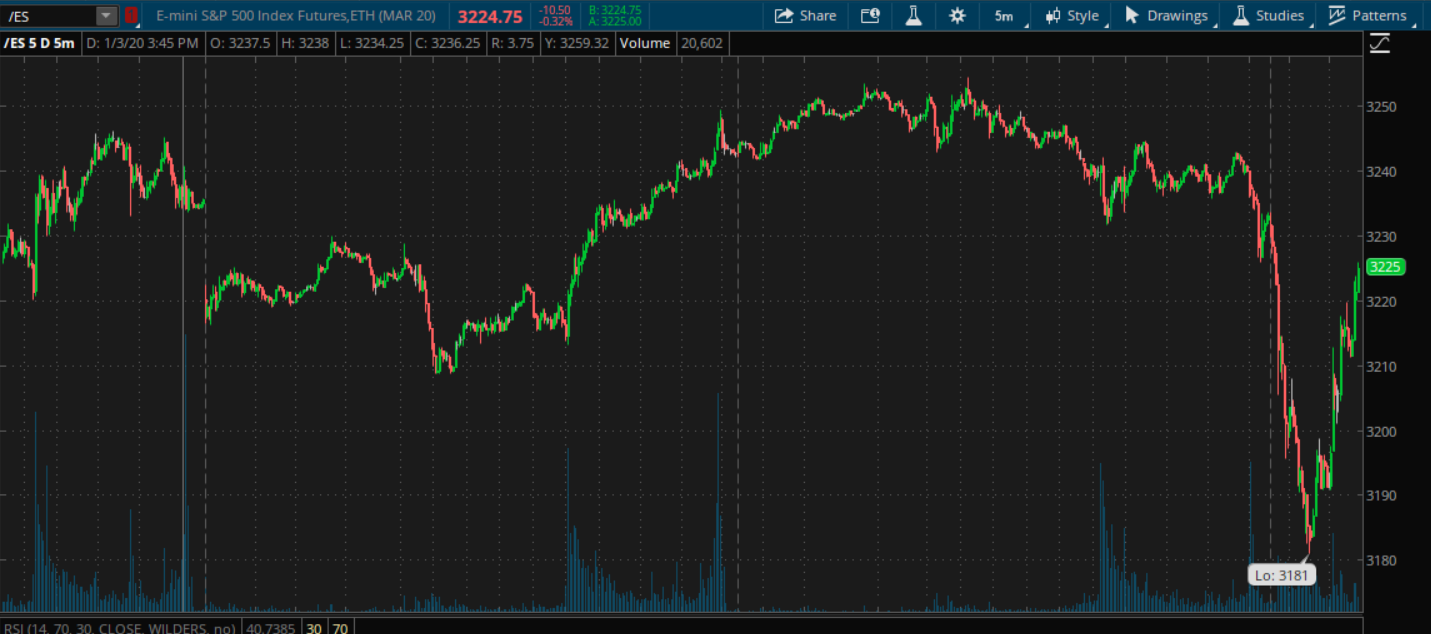Click the RSI 30 oversold level box
Image resolution: width=1431 pixels, height=634 pixels.
click(x=314, y=628)
